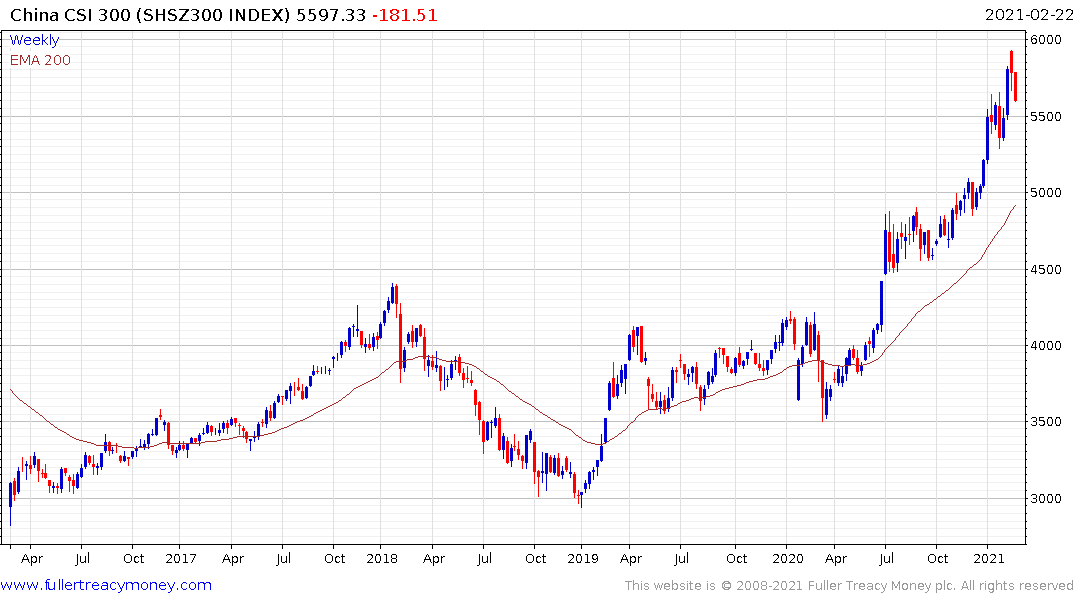Click the chart title 'China CSI 300 (SHSZ300 INDEX)'
Viewport: 1075px width, 600px height.
tap(150, 15)
